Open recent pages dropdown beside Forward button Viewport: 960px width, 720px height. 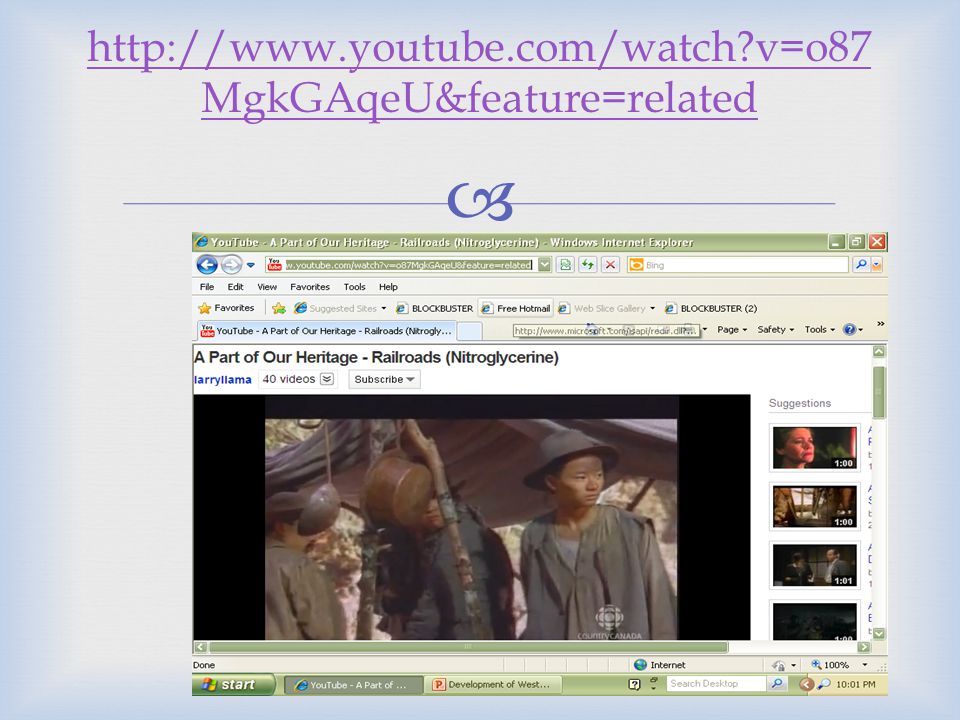[x=250, y=265]
